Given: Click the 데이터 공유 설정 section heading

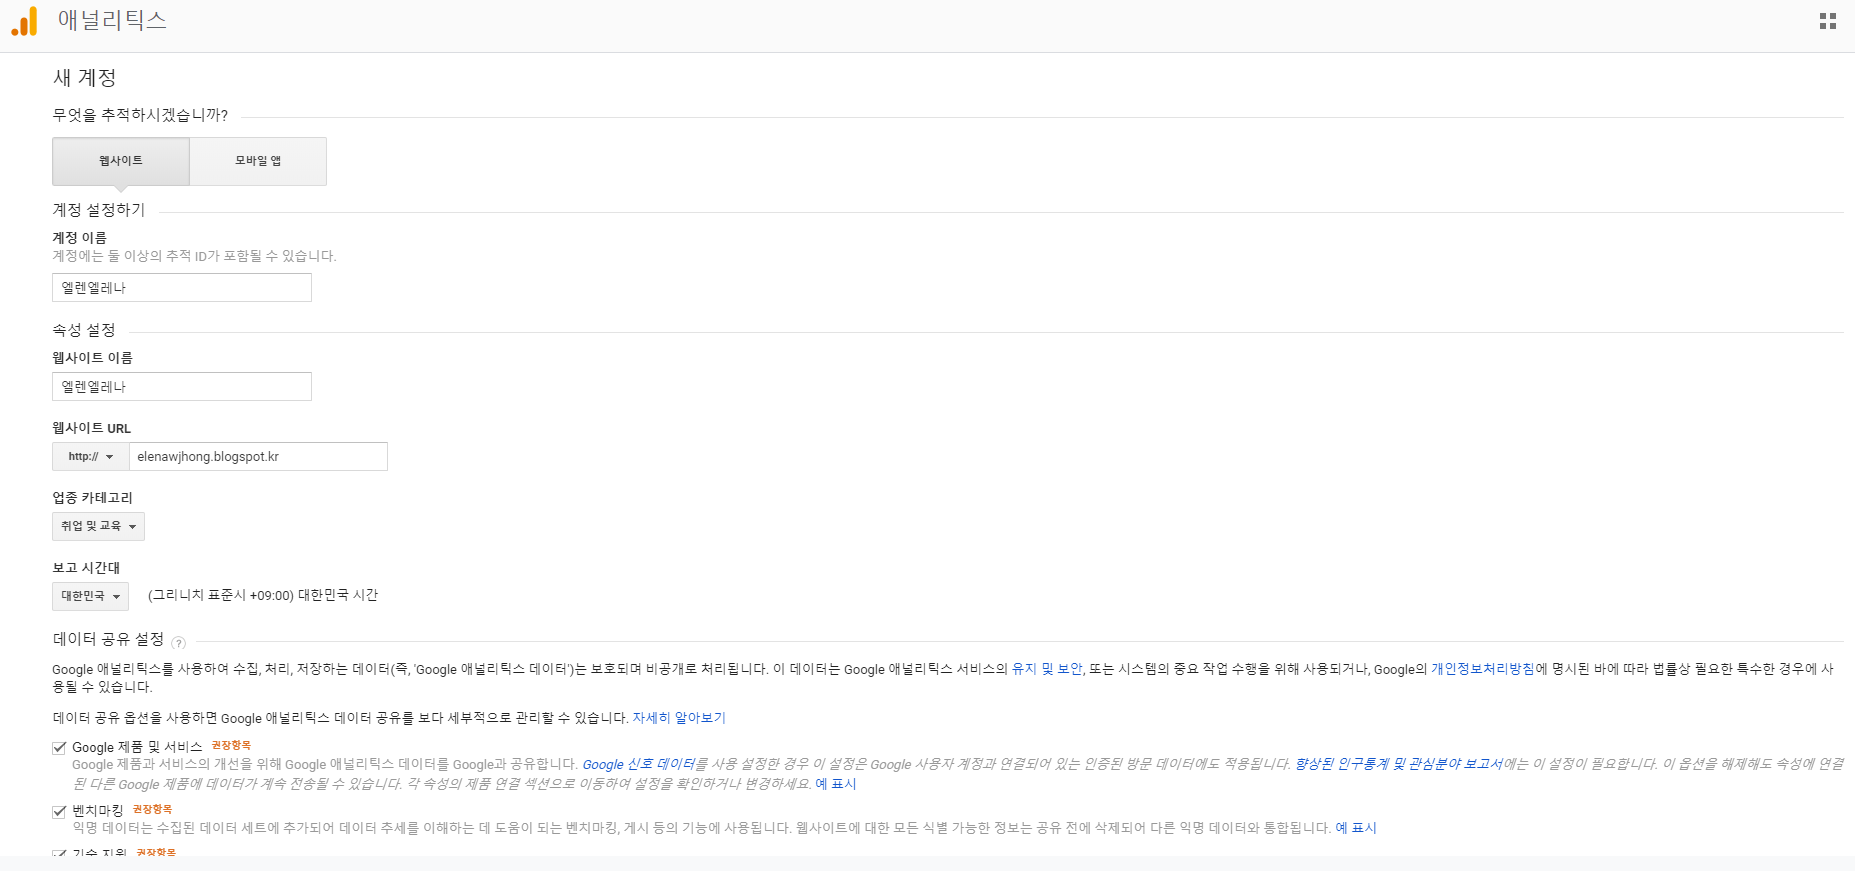Looking at the screenshot, I should click(x=108, y=639).
